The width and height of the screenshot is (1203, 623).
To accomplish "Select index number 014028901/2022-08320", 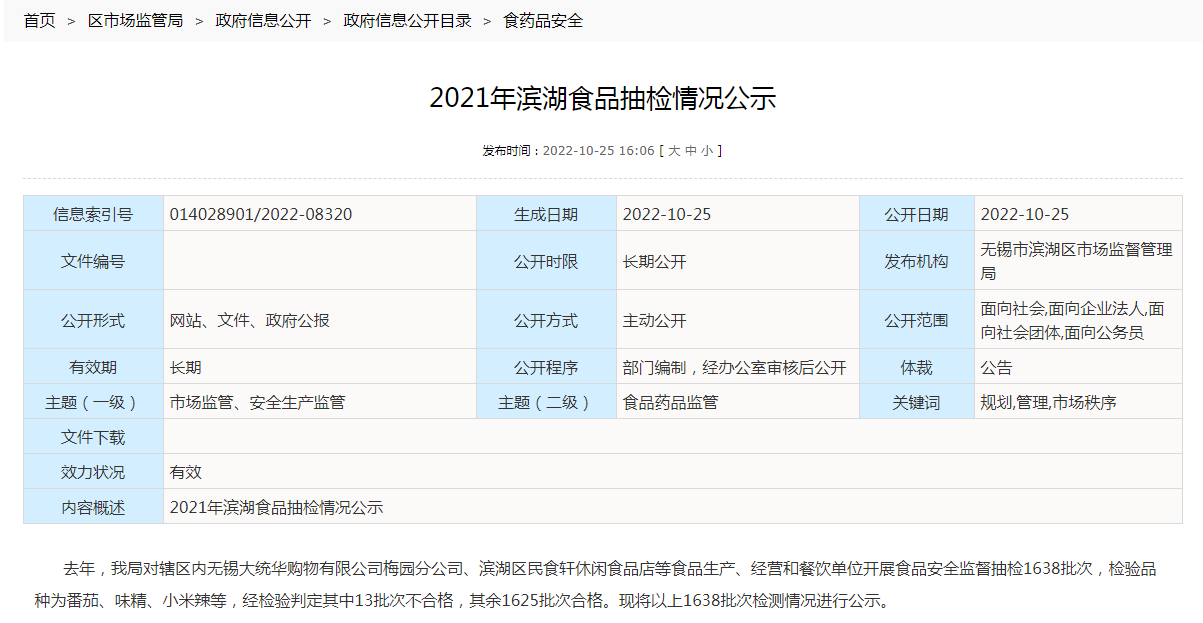I will point(261,214).
